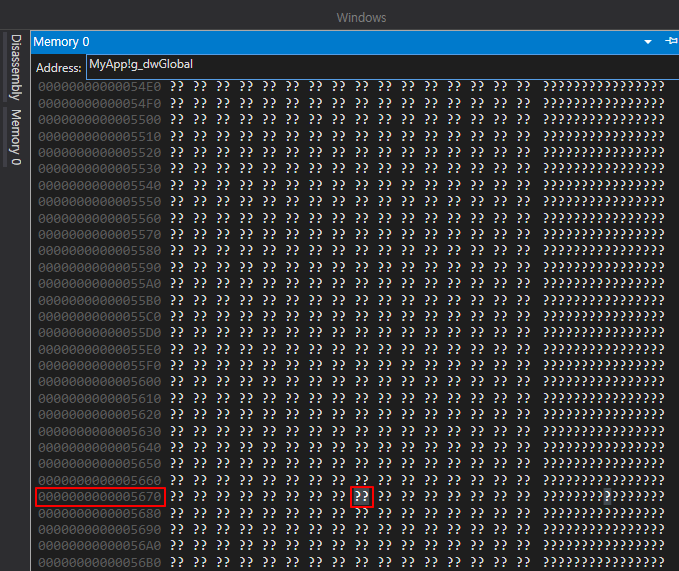The width and height of the screenshot is (679, 571).
Task: Select address 0000000000005590
Action: [100, 267]
